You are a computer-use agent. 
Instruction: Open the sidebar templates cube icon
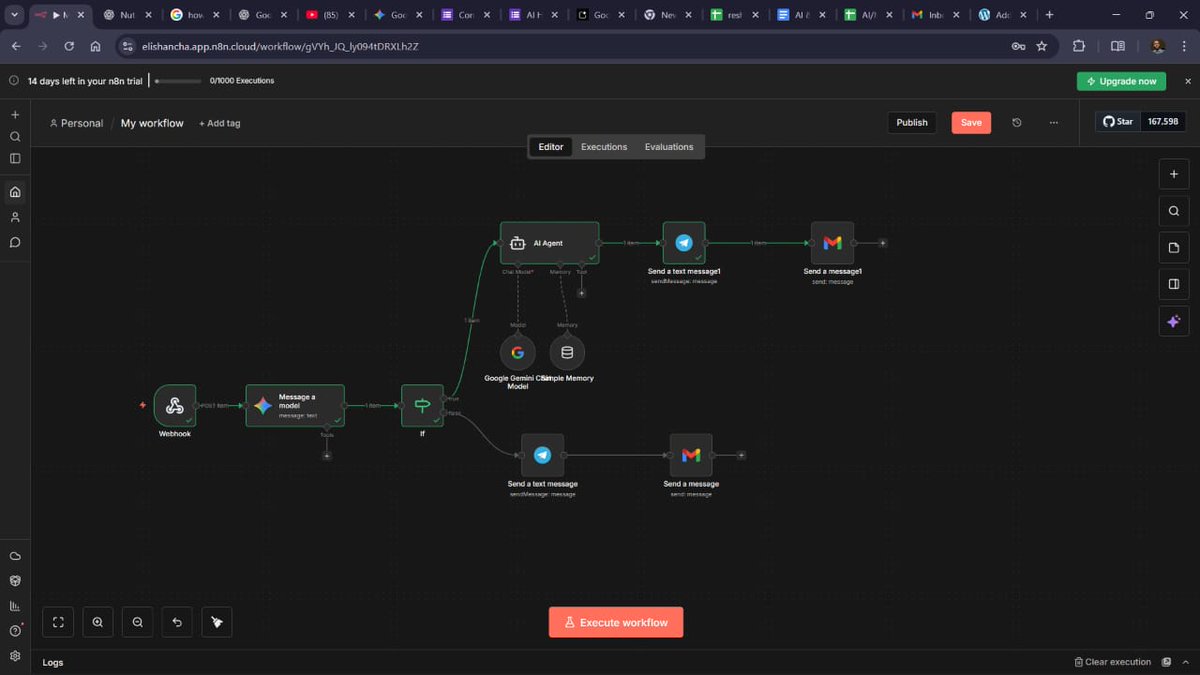pyautogui.click(x=15, y=581)
